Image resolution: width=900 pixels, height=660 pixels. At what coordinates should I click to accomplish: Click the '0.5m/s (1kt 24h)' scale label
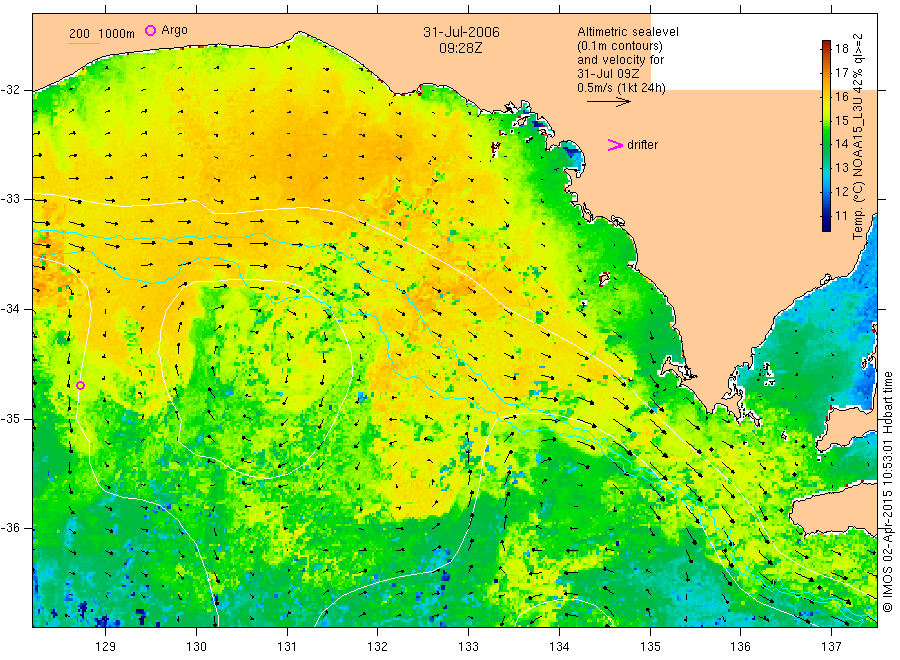pyautogui.click(x=622, y=88)
